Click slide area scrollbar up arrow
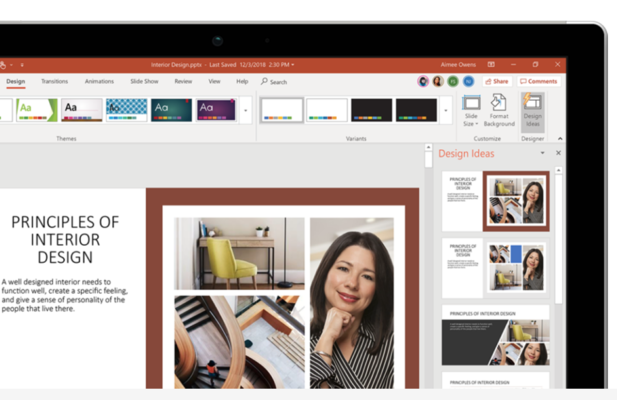The image size is (617, 400). [x=429, y=147]
